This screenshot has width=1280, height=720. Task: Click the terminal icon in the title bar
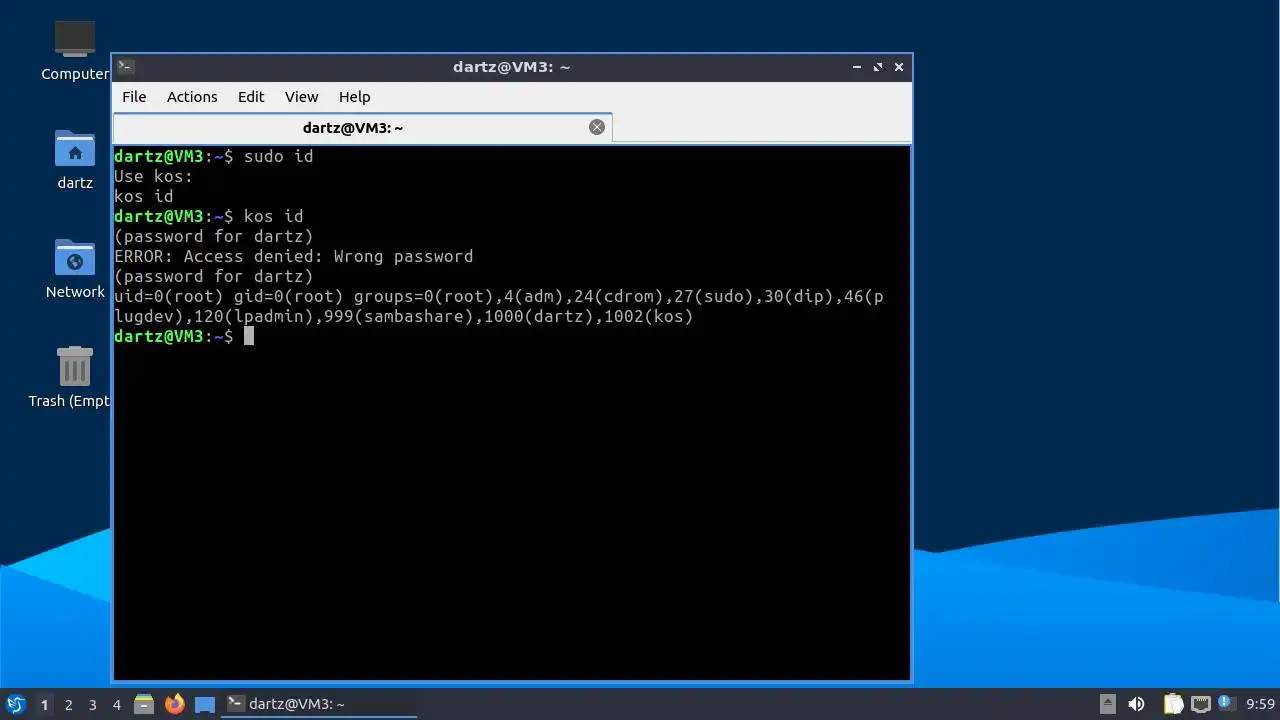click(x=125, y=67)
